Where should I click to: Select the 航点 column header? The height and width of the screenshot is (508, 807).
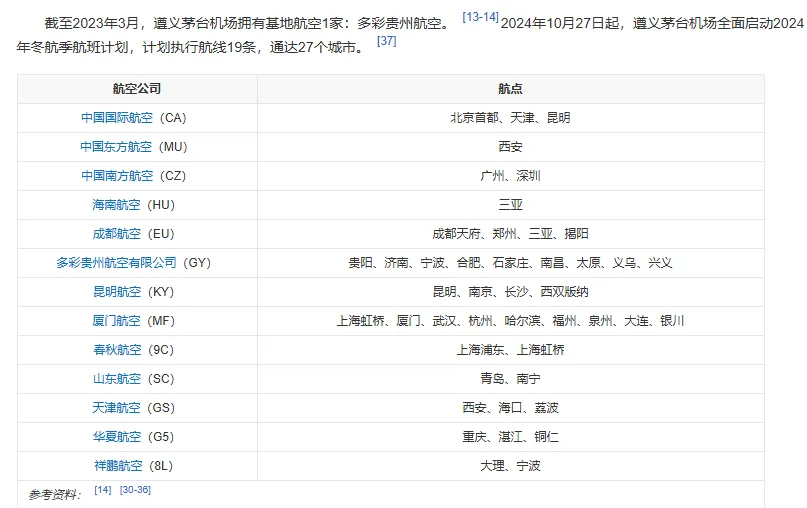pyautogui.click(x=511, y=89)
